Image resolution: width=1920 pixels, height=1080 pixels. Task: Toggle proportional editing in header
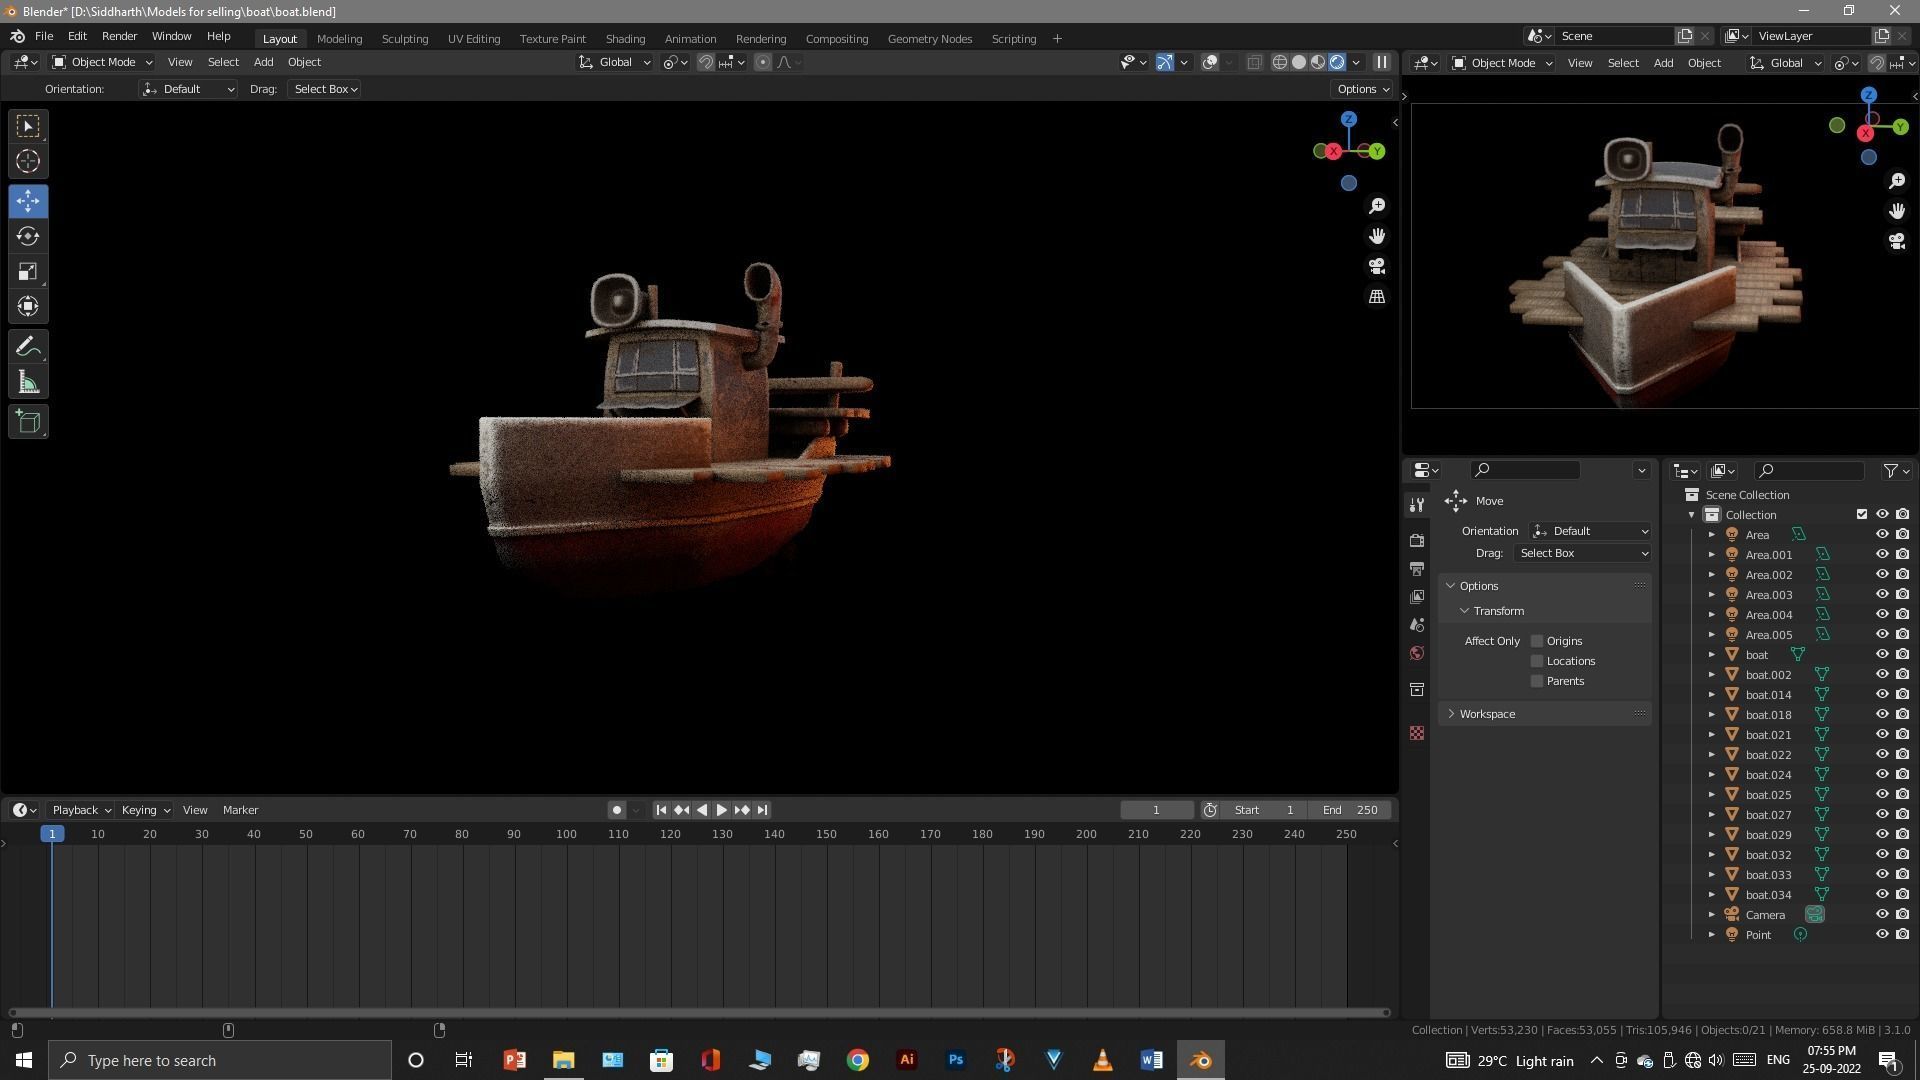[763, 62]
